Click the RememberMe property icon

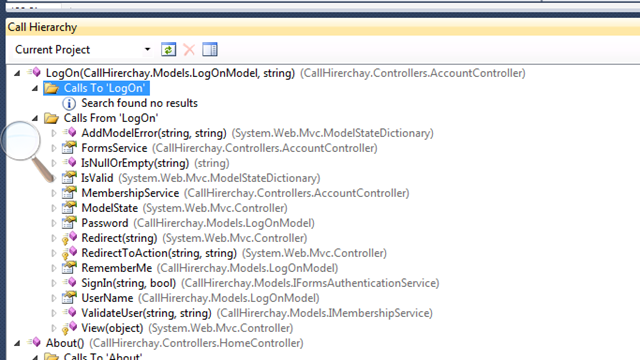69,268
